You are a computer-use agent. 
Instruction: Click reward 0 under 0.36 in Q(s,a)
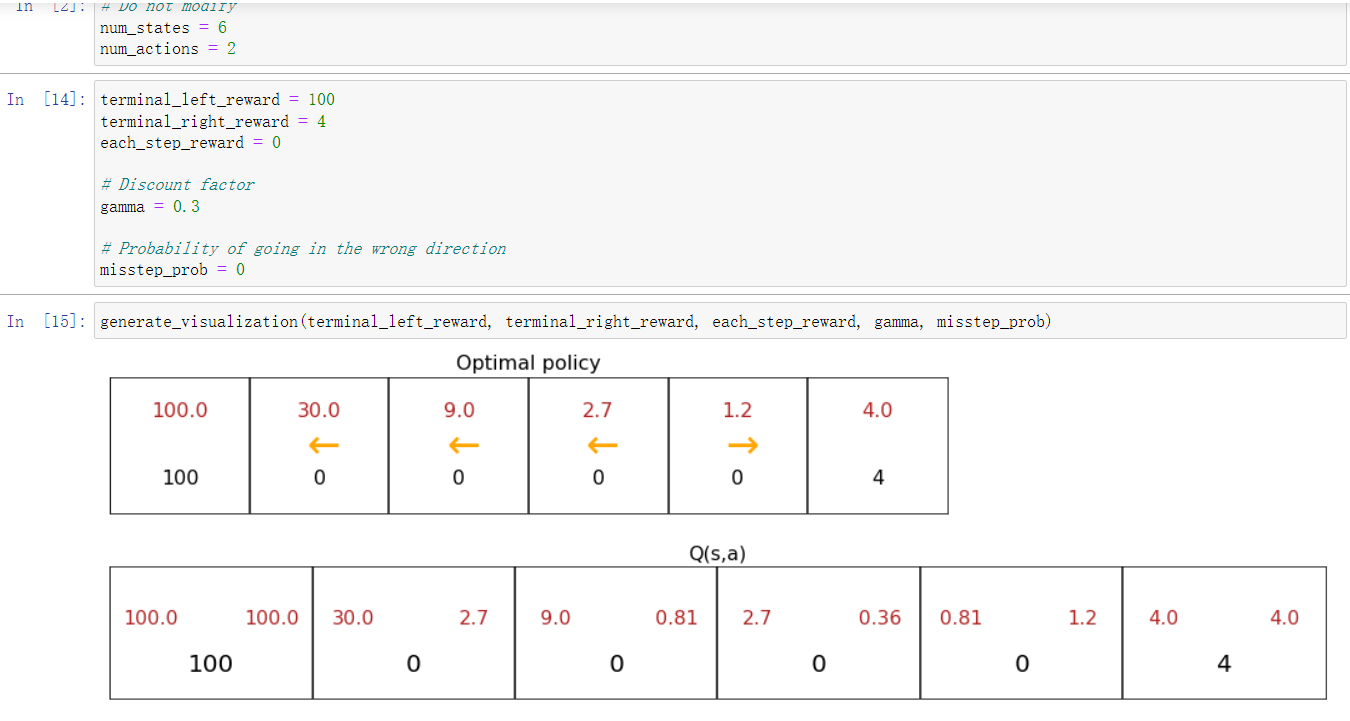point(818,663)
